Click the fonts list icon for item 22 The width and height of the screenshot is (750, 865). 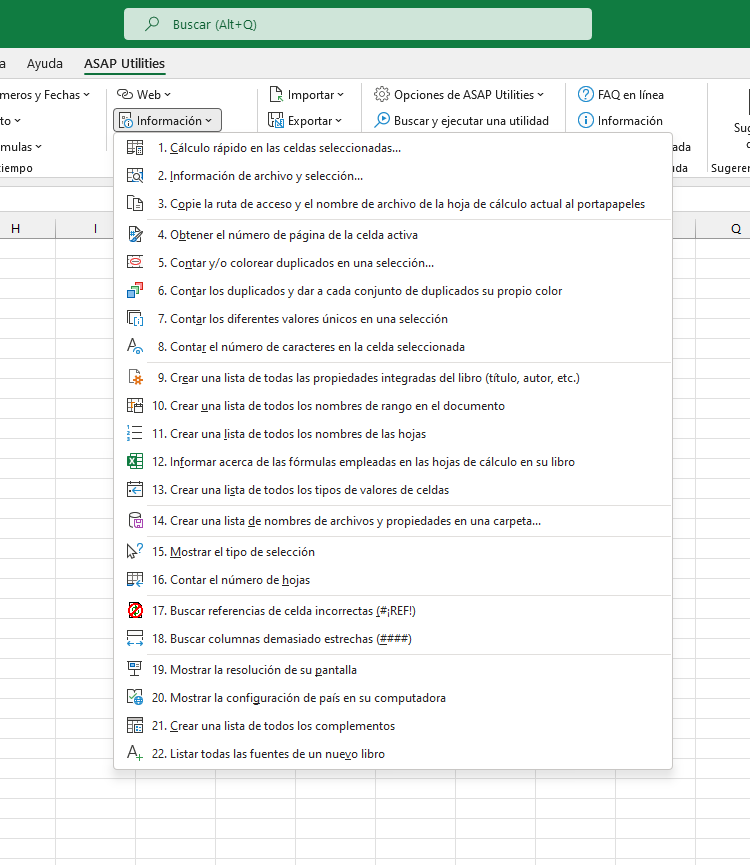(135, 754)
